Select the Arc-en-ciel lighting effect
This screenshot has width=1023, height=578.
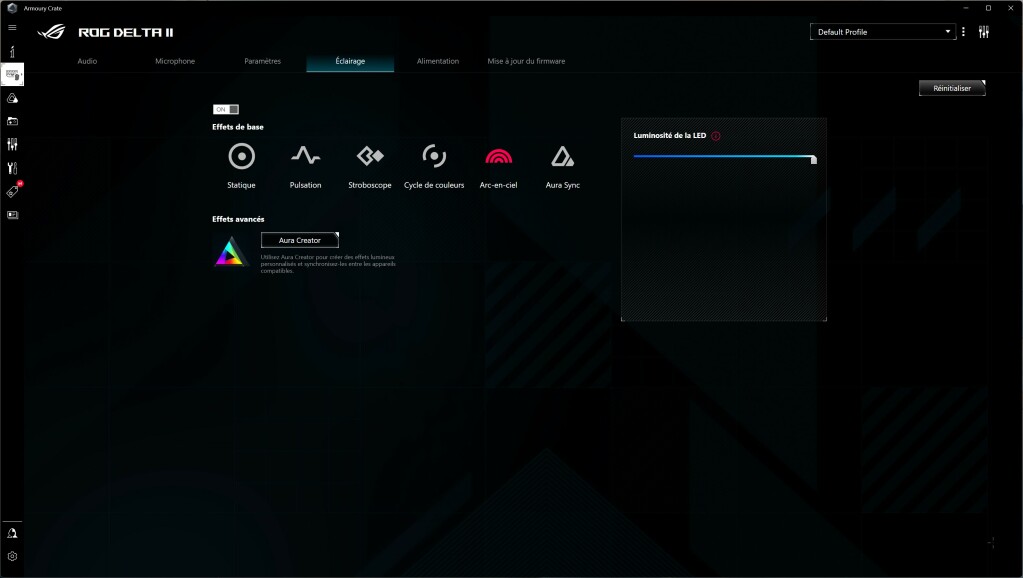(498, 166)
